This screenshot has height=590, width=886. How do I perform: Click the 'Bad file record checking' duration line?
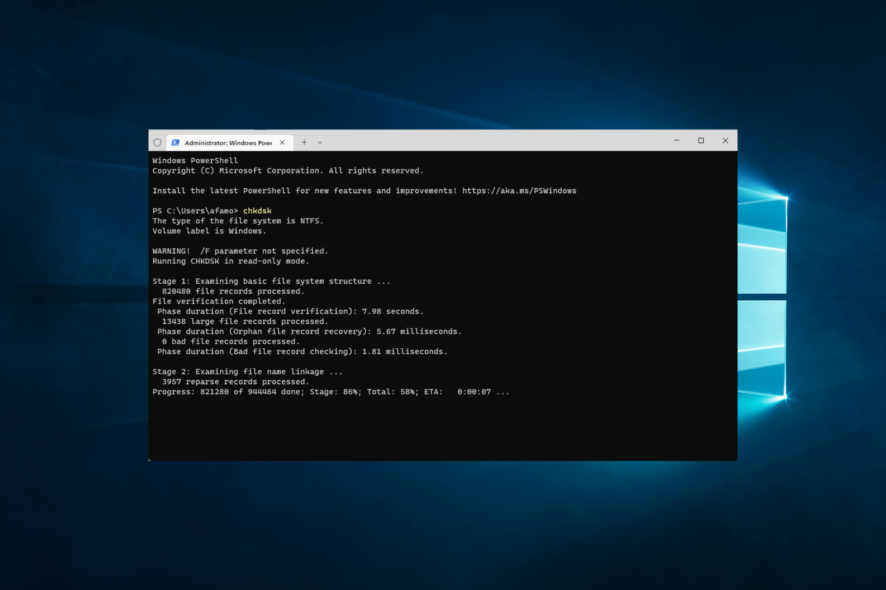(302, 352)
